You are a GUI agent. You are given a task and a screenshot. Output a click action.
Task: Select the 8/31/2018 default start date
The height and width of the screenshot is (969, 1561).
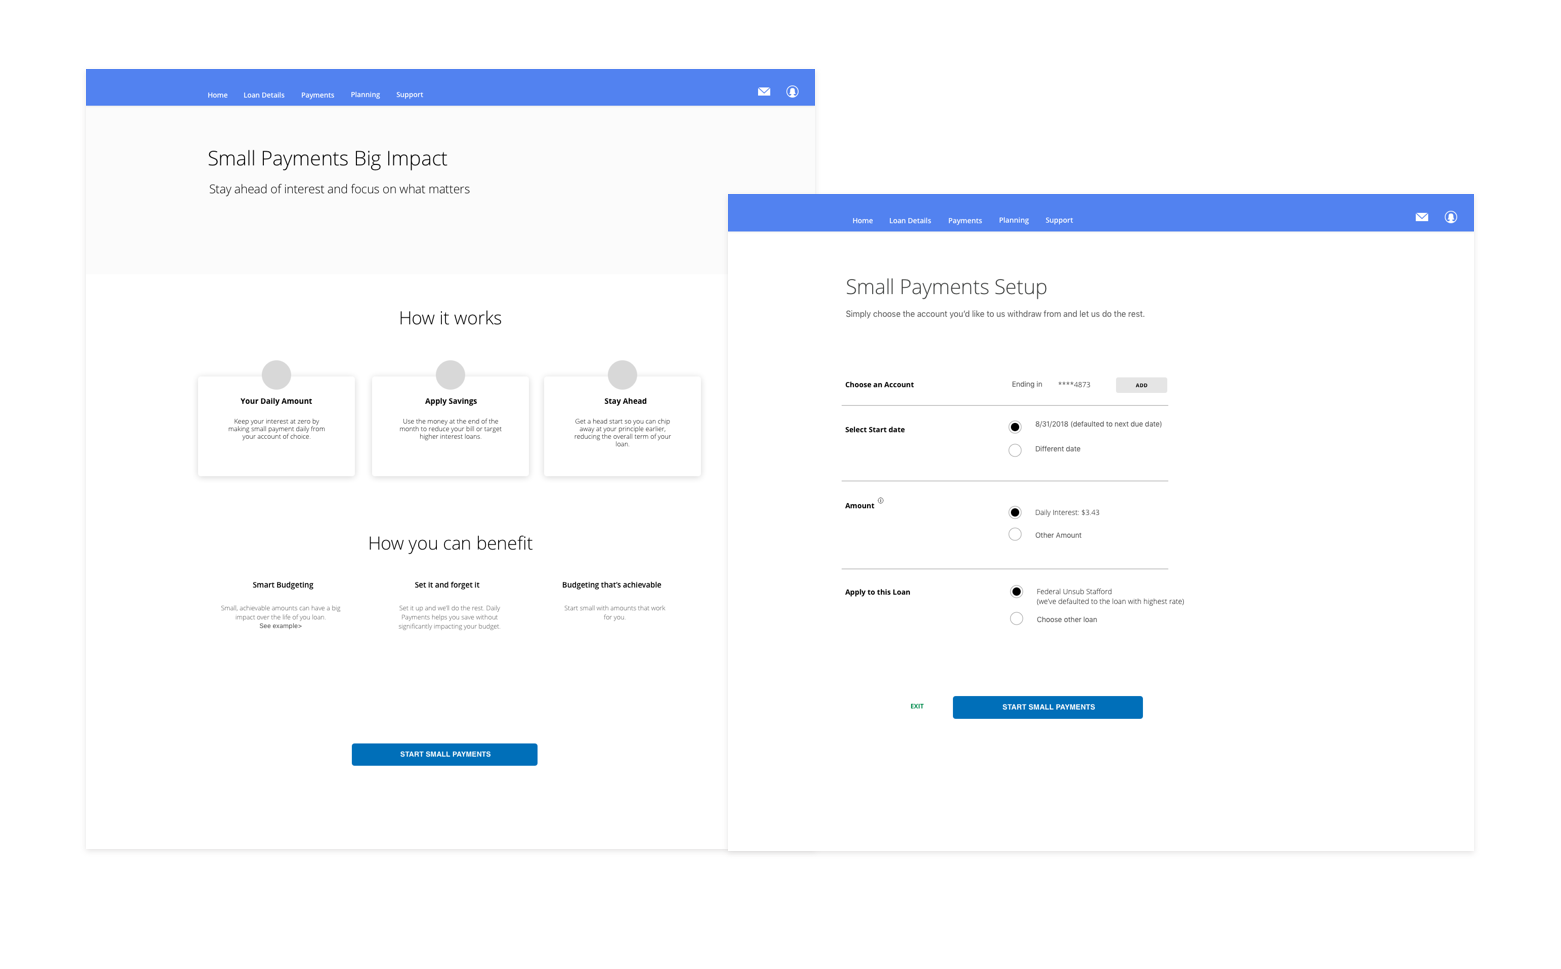[1014, 426]
